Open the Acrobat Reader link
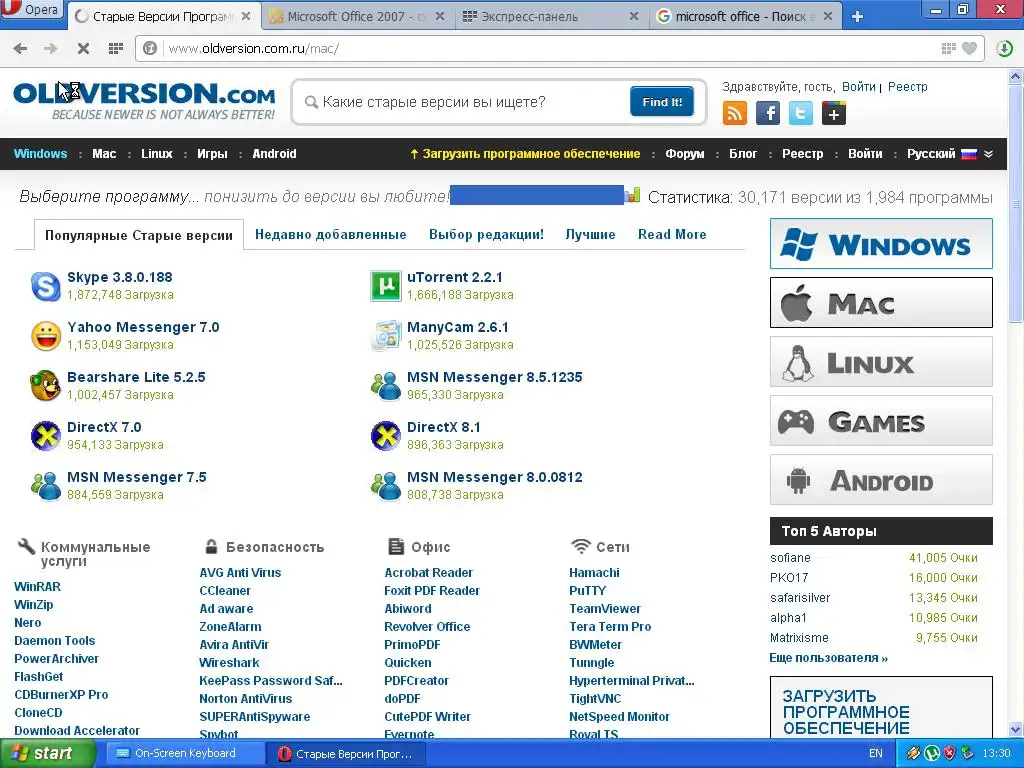 (428, 573)
